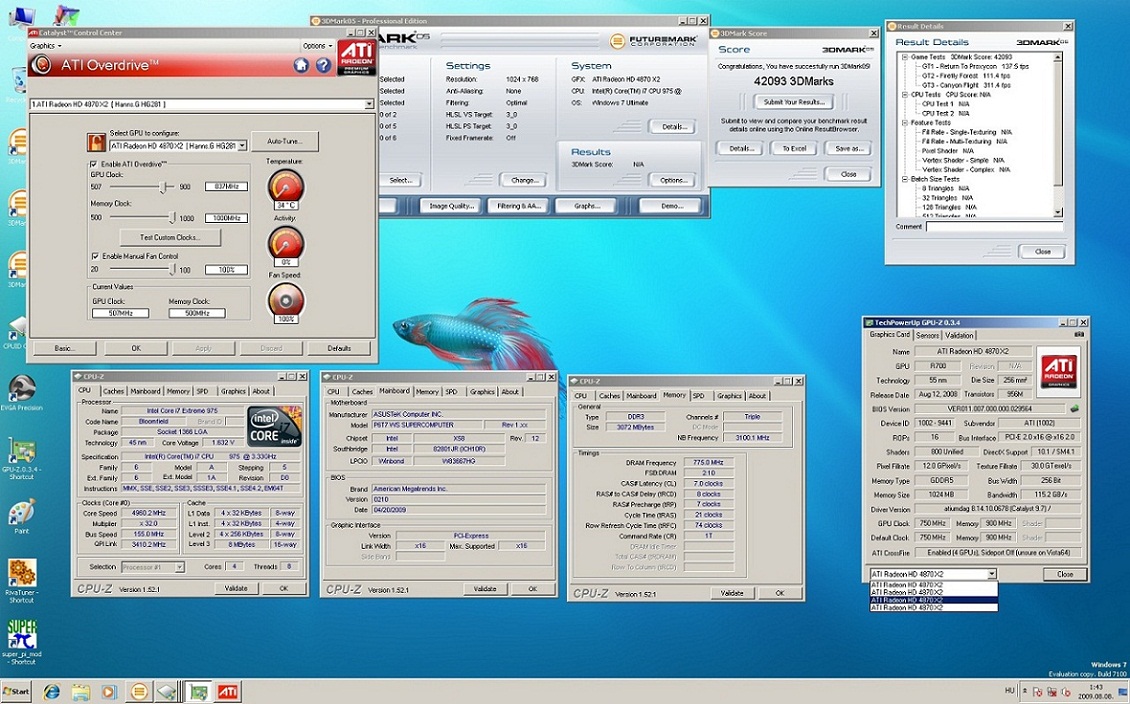Click the Comment field in Result Details
1130x704 pixels.
994,226
